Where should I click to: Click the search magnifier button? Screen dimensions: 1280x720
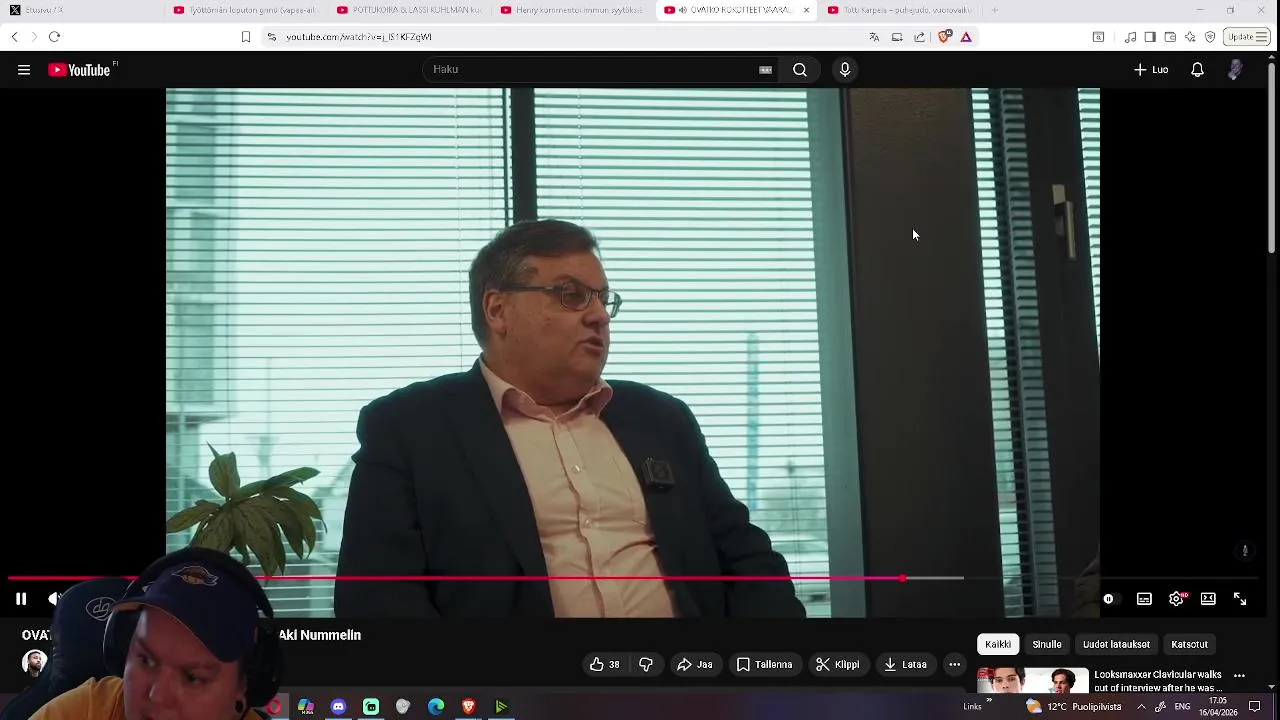click(800, 70)
